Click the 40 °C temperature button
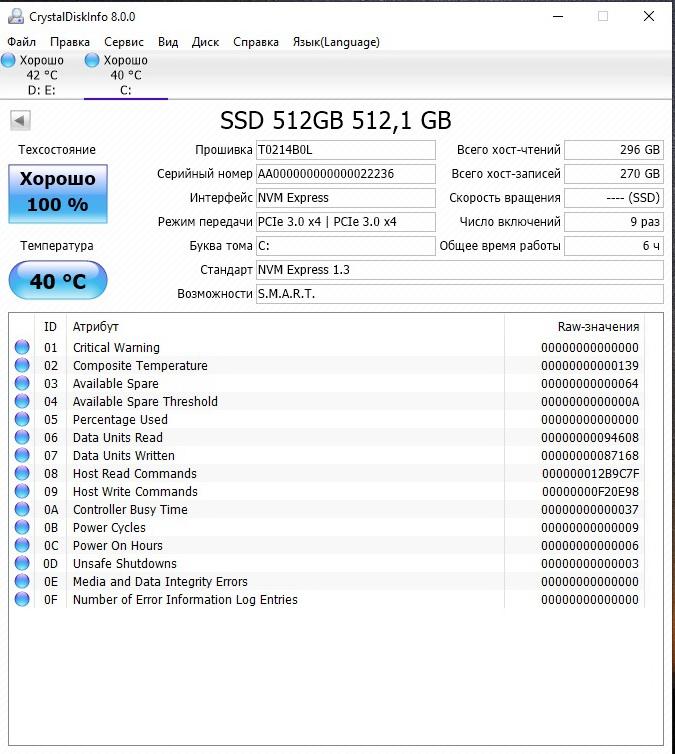The width and height of the screenshot is (675, 754). (58, 281)
